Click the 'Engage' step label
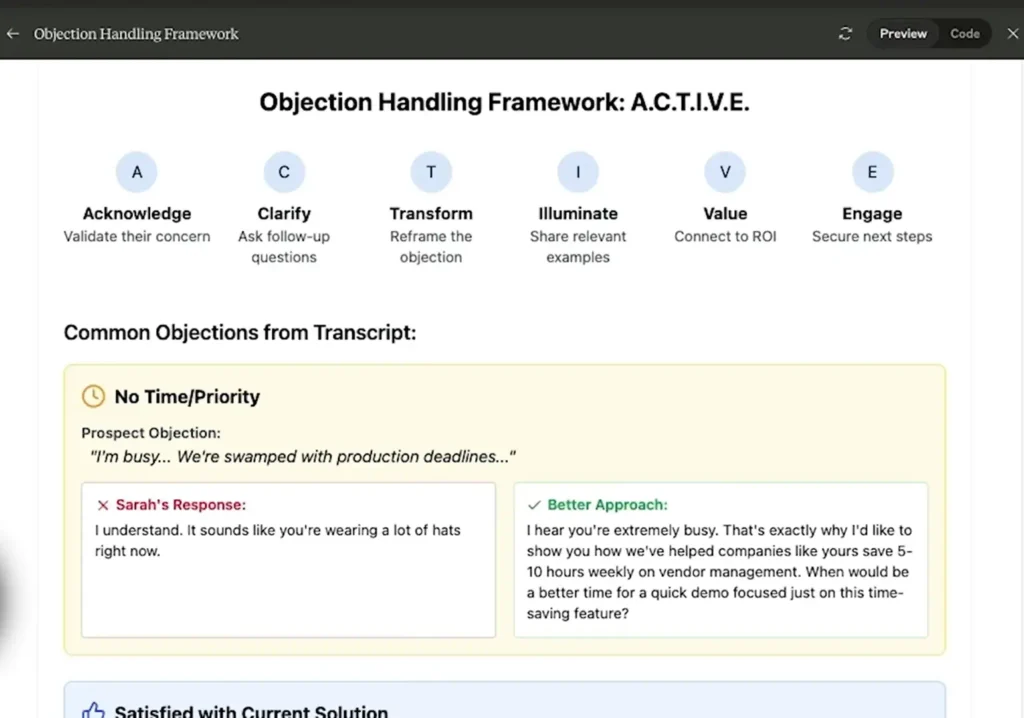The width and height of the screenshot is (1024, 718). (872, 214)
